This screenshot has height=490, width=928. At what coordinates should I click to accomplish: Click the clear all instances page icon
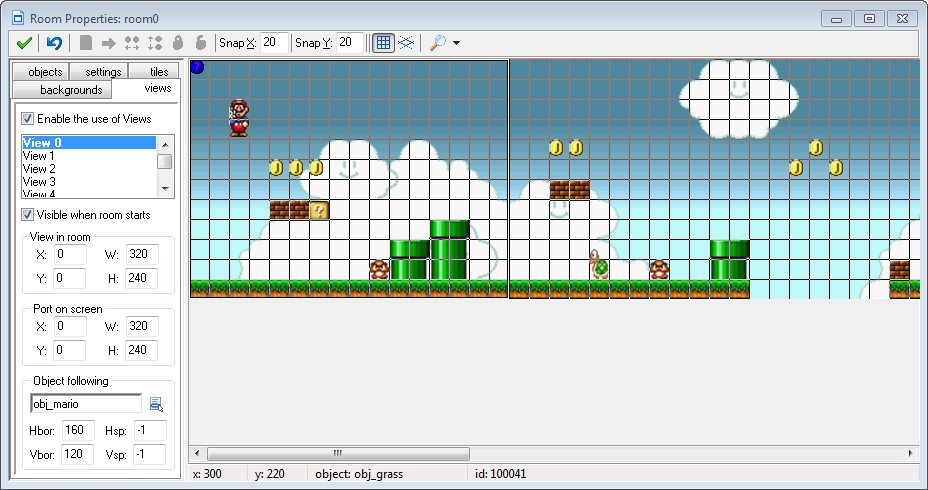coord(86,43)
